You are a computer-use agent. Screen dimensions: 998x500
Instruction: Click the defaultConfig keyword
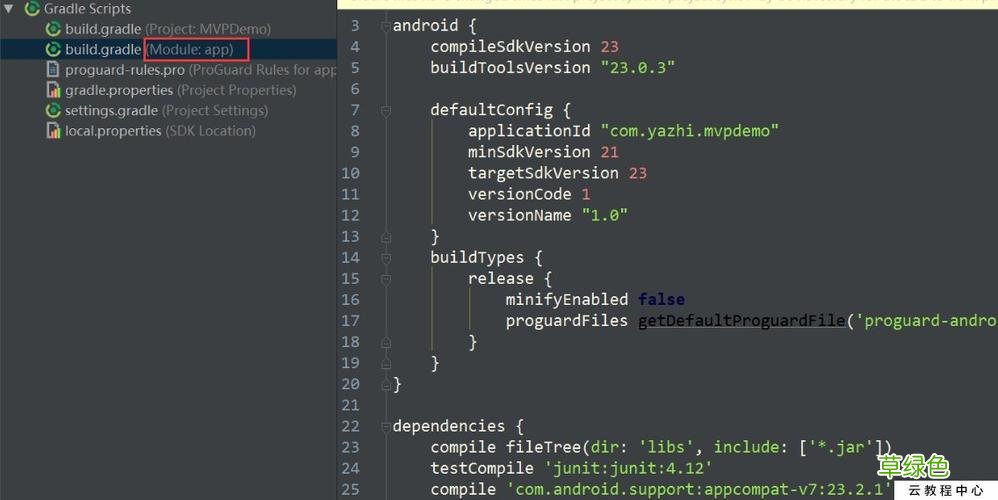491,110
